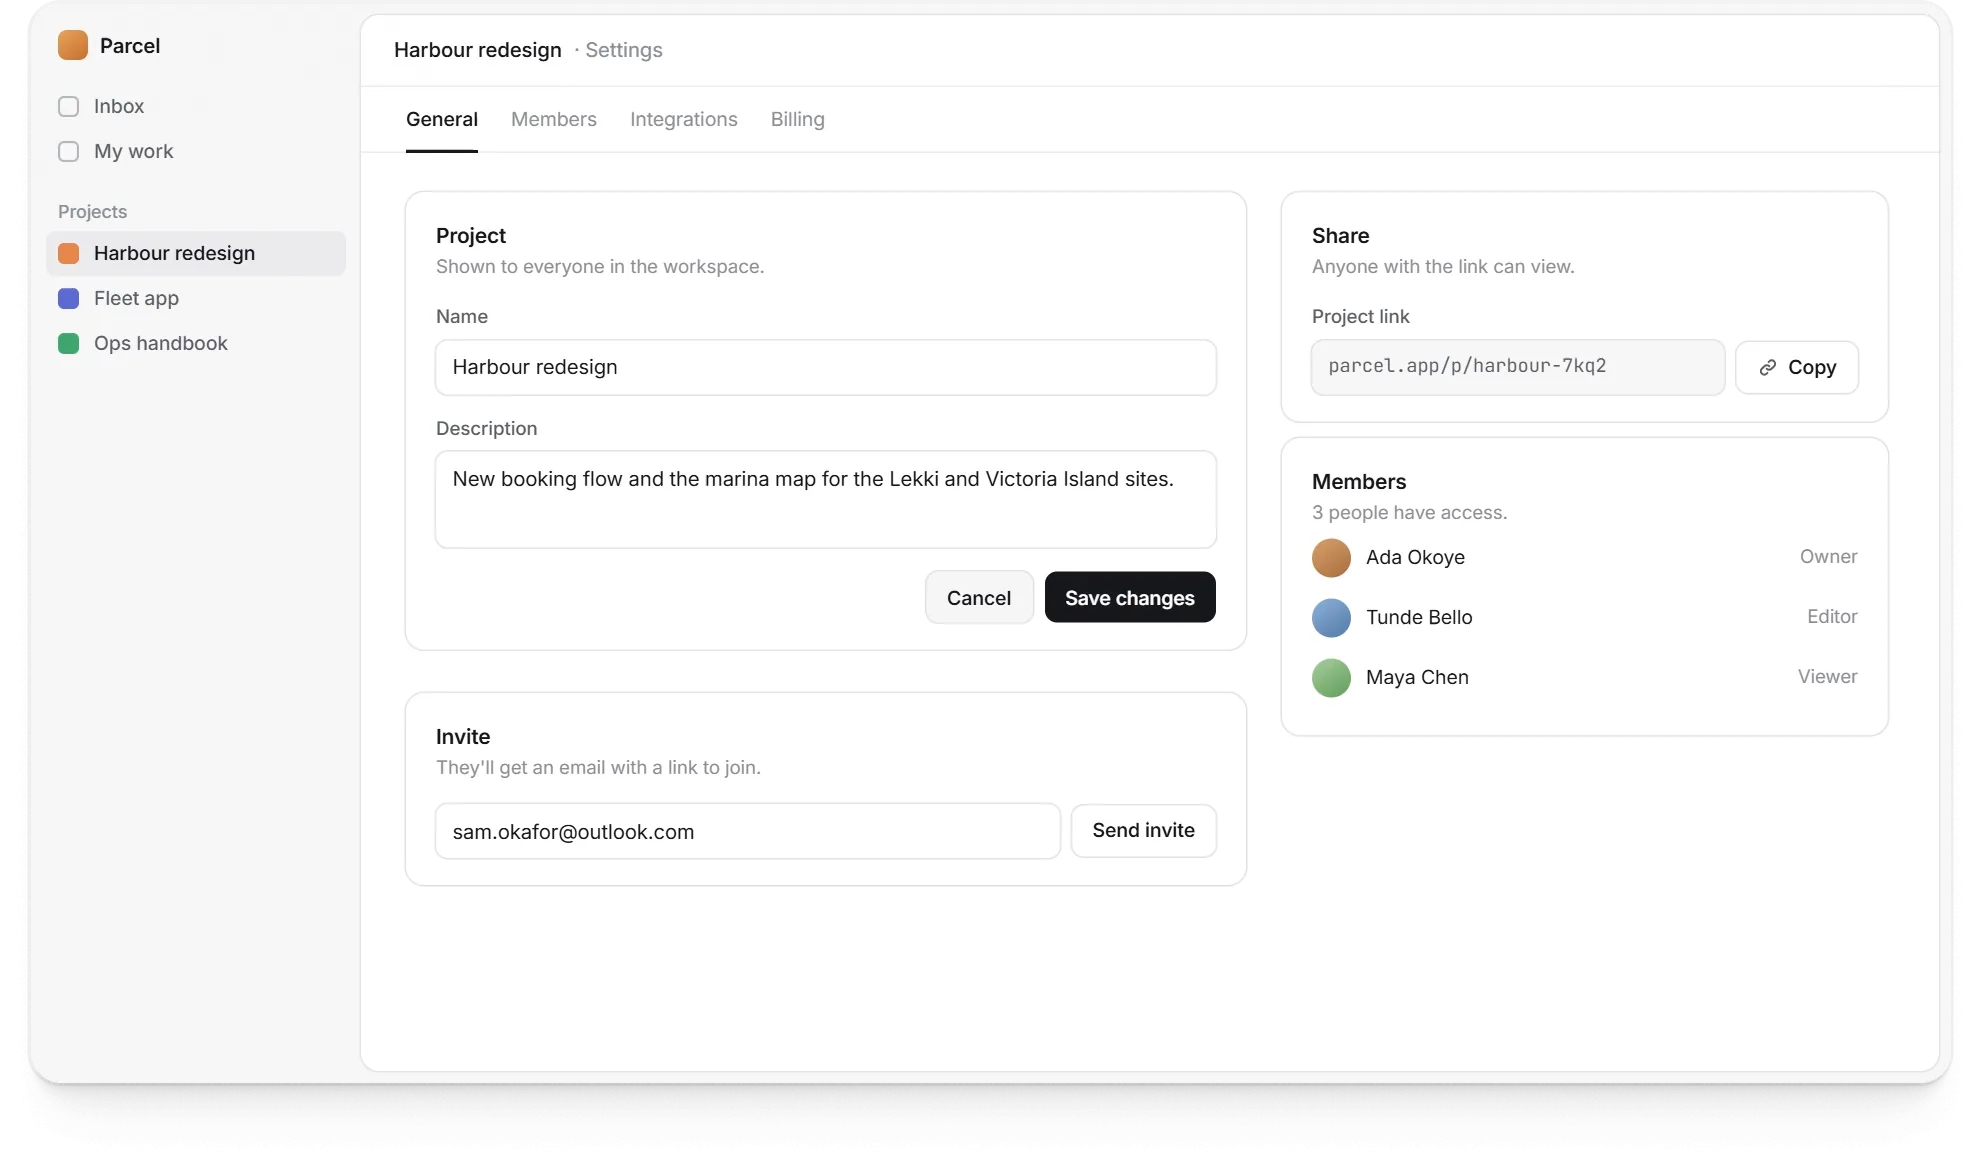Click Save changes button
The width and height of the screenshot is (1982, 1176).
point(1130,597)
